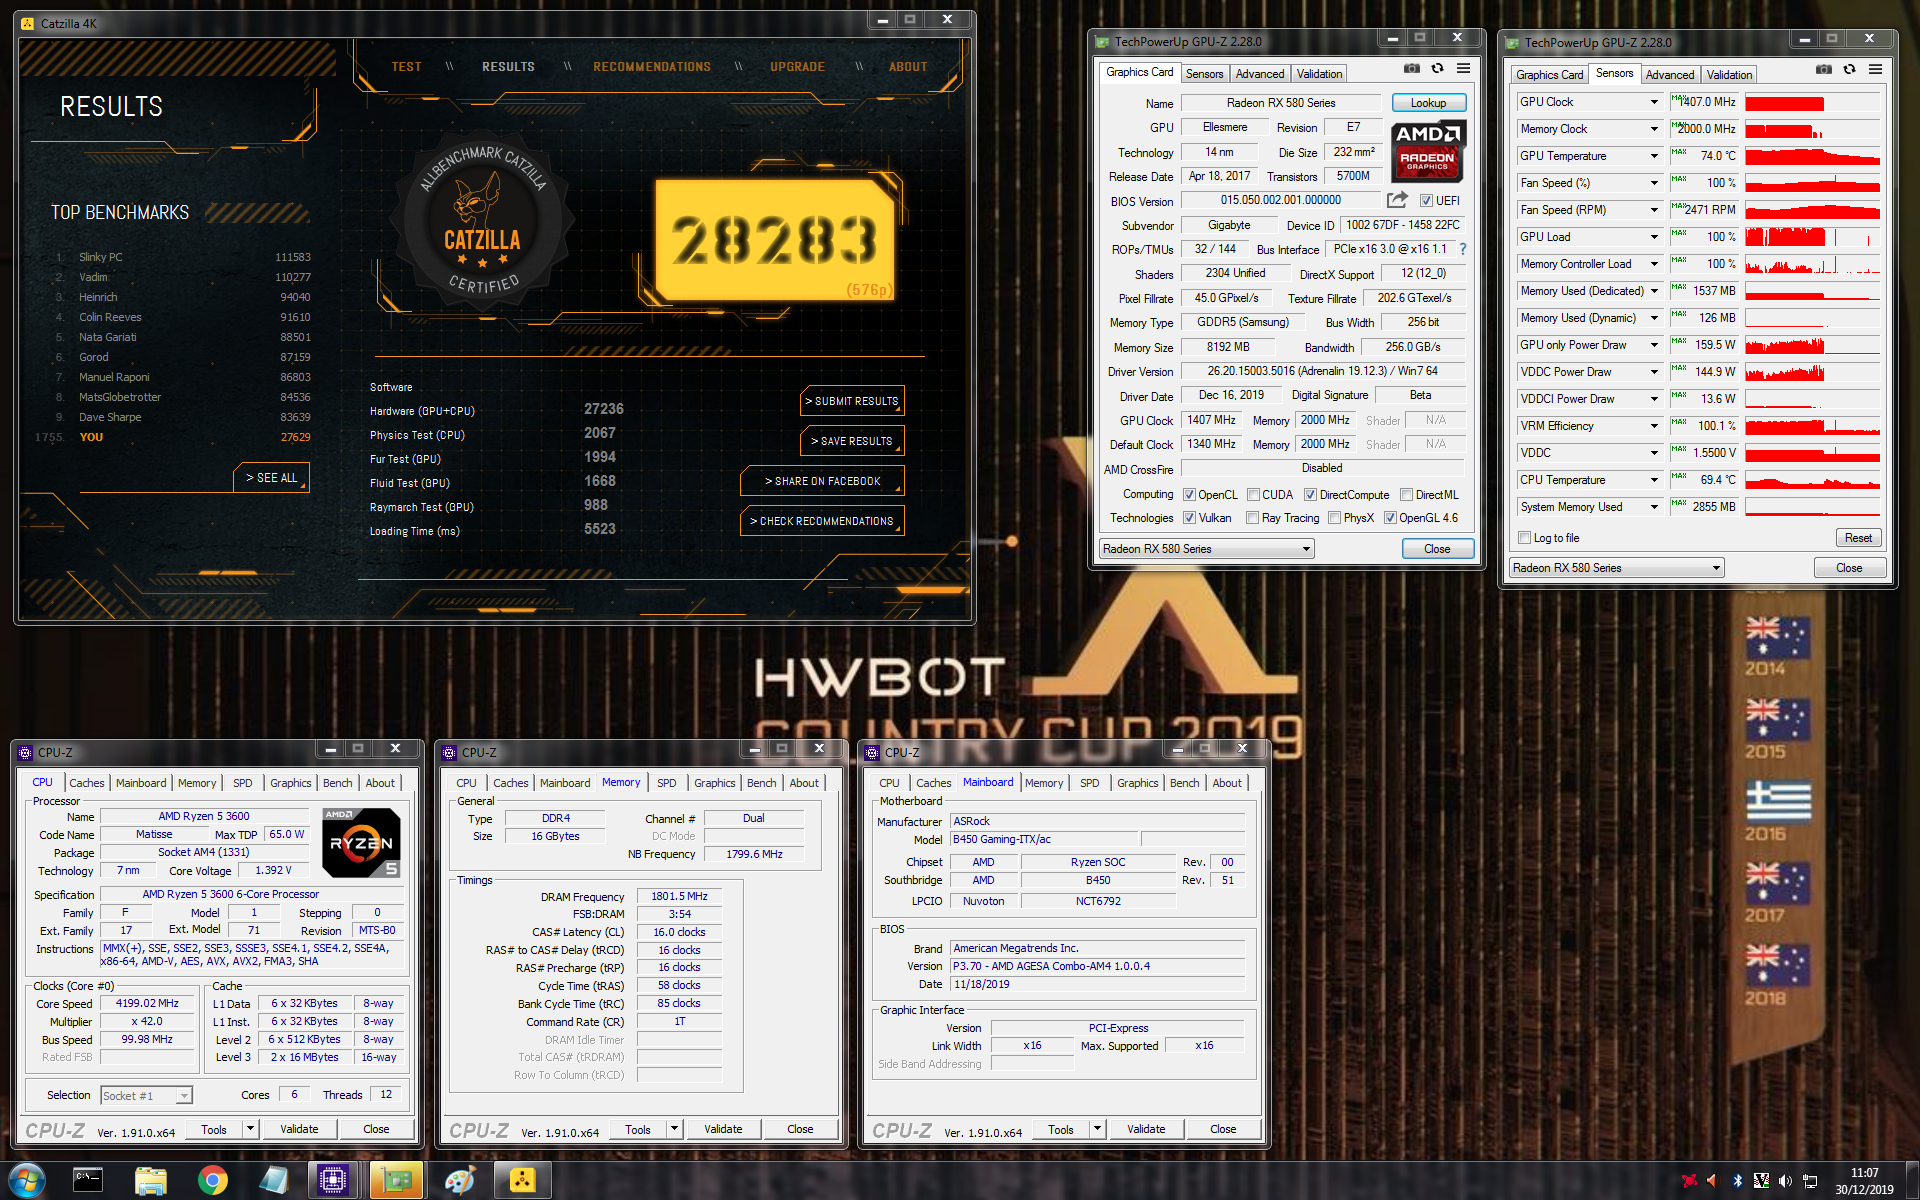1920x1200 pixels.
Task: Open the TEST tab in Catzilla
Action: click(406, 67)
